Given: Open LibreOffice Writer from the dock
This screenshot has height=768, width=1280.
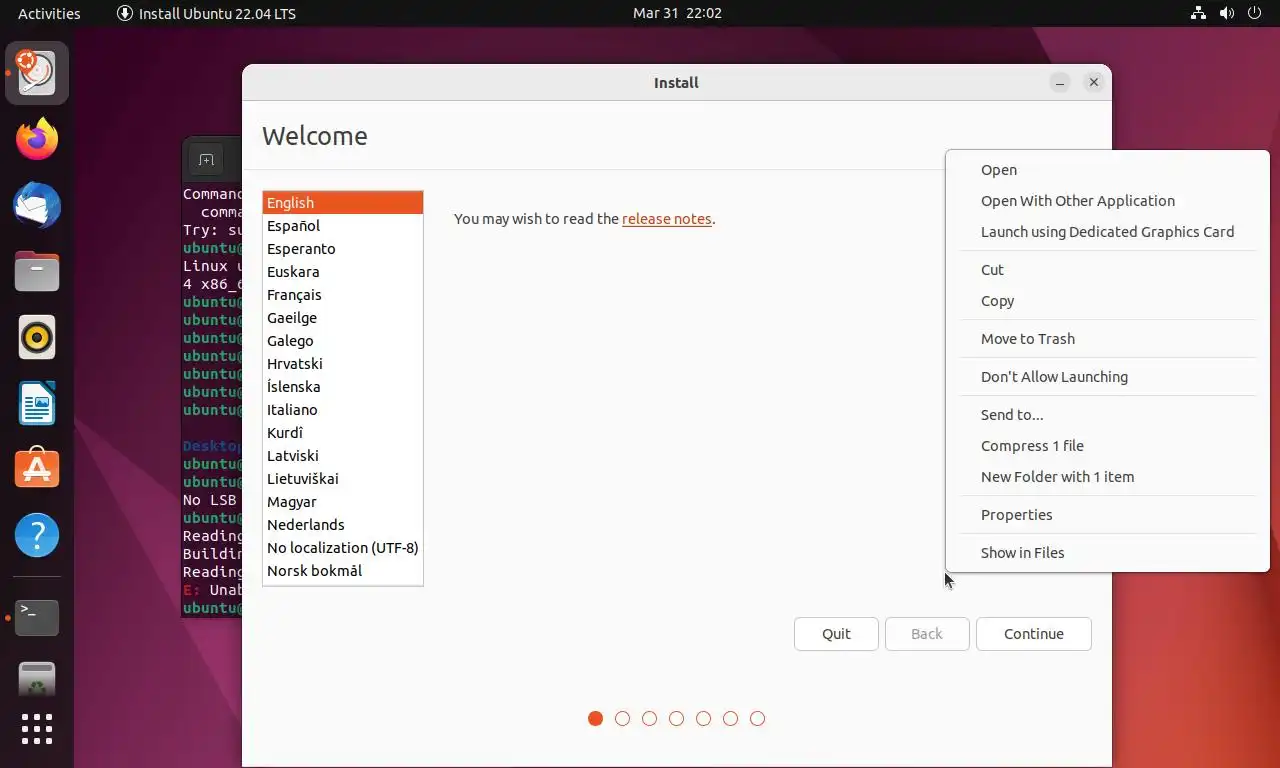Looking at the screenshot, I should (x=37, y=404).
